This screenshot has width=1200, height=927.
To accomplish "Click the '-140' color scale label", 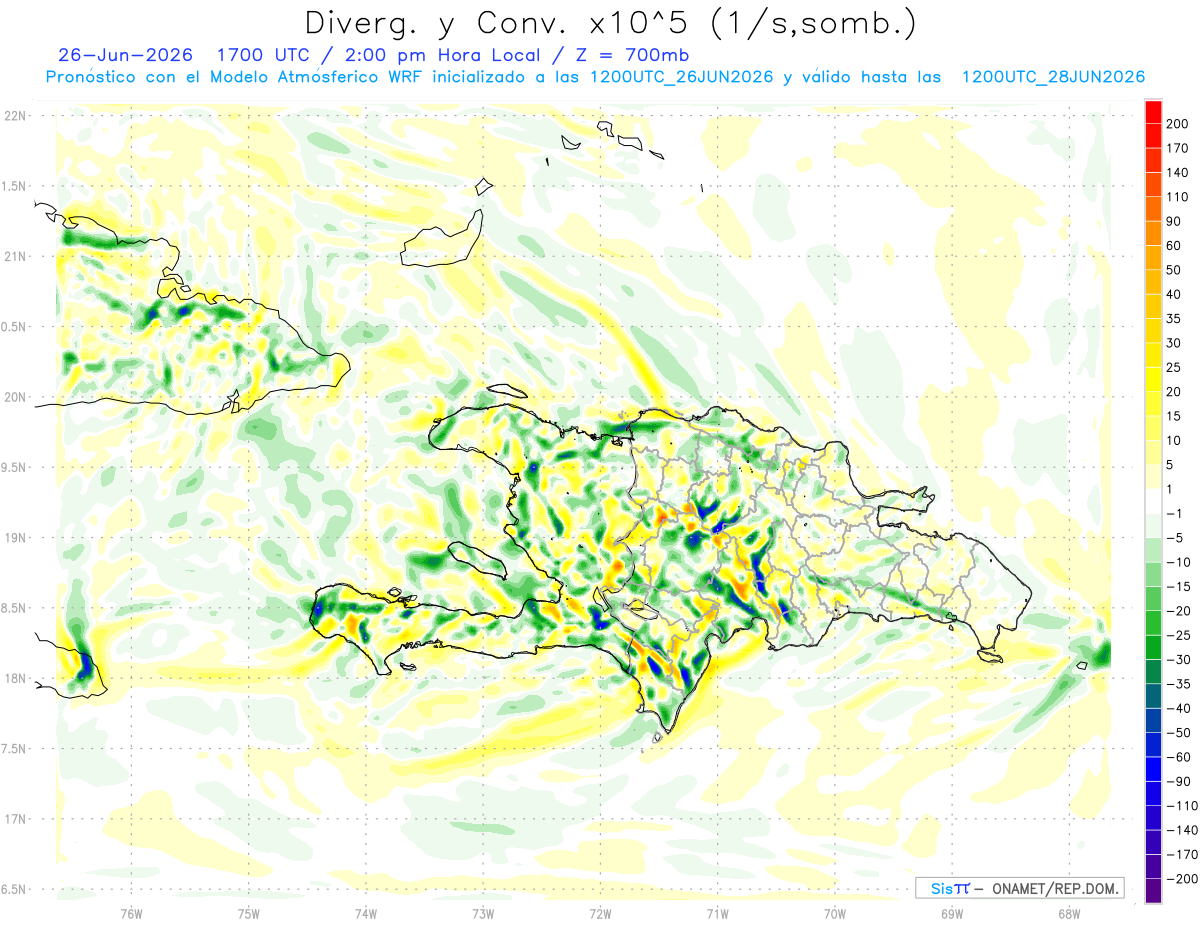I will pos(1182,830).
